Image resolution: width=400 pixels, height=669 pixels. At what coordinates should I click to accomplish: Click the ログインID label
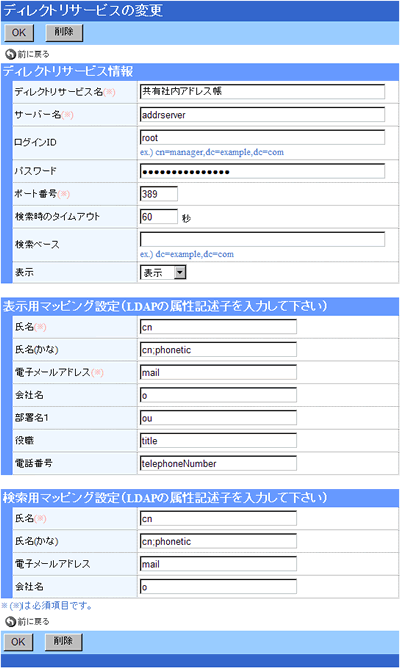coord(35,143)
